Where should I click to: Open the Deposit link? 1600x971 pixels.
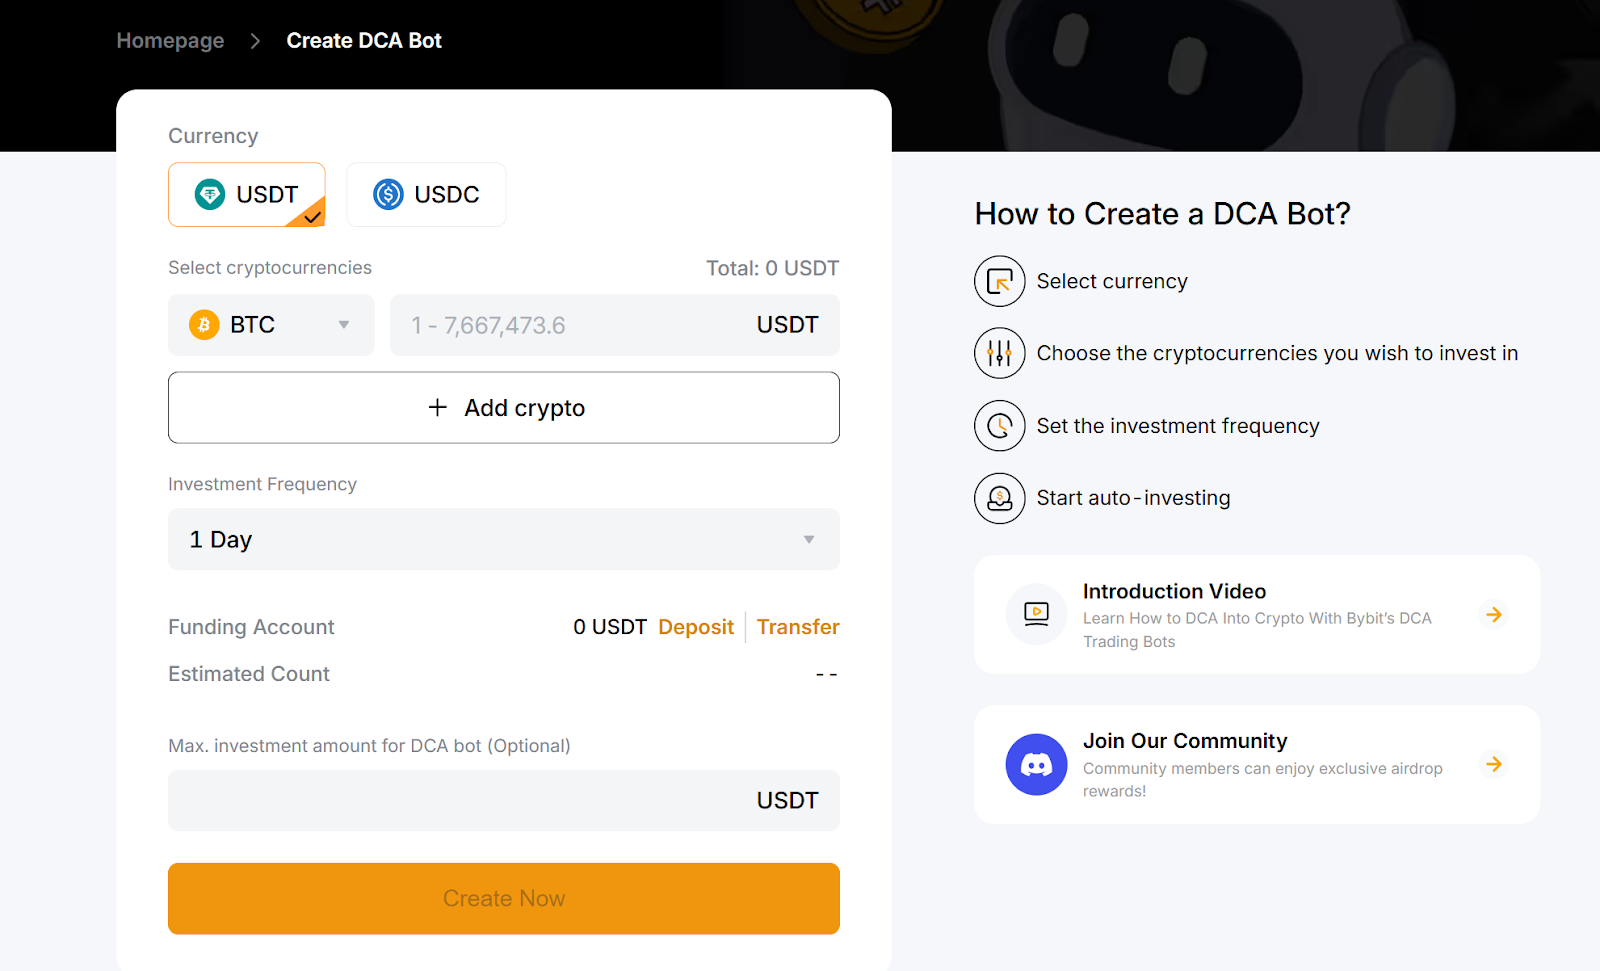click(x=696, y=627)
